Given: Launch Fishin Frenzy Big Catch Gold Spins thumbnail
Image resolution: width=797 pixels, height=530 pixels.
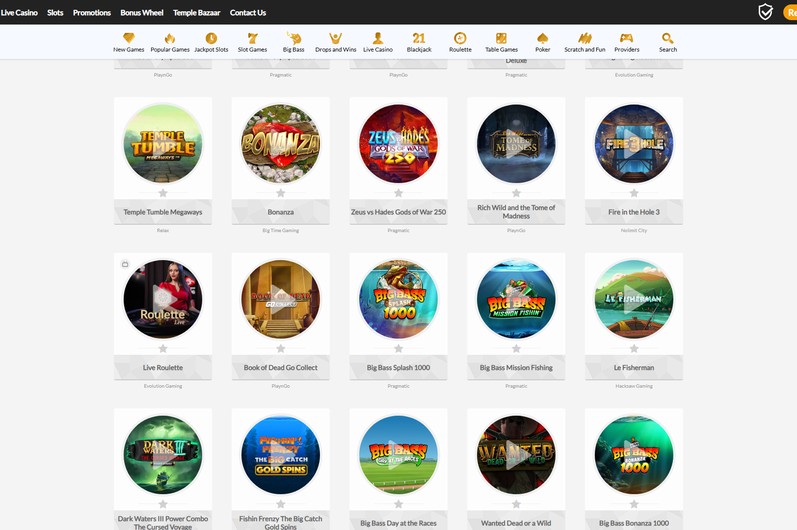Looking at the screenshot, I should [x=281, y=455].
